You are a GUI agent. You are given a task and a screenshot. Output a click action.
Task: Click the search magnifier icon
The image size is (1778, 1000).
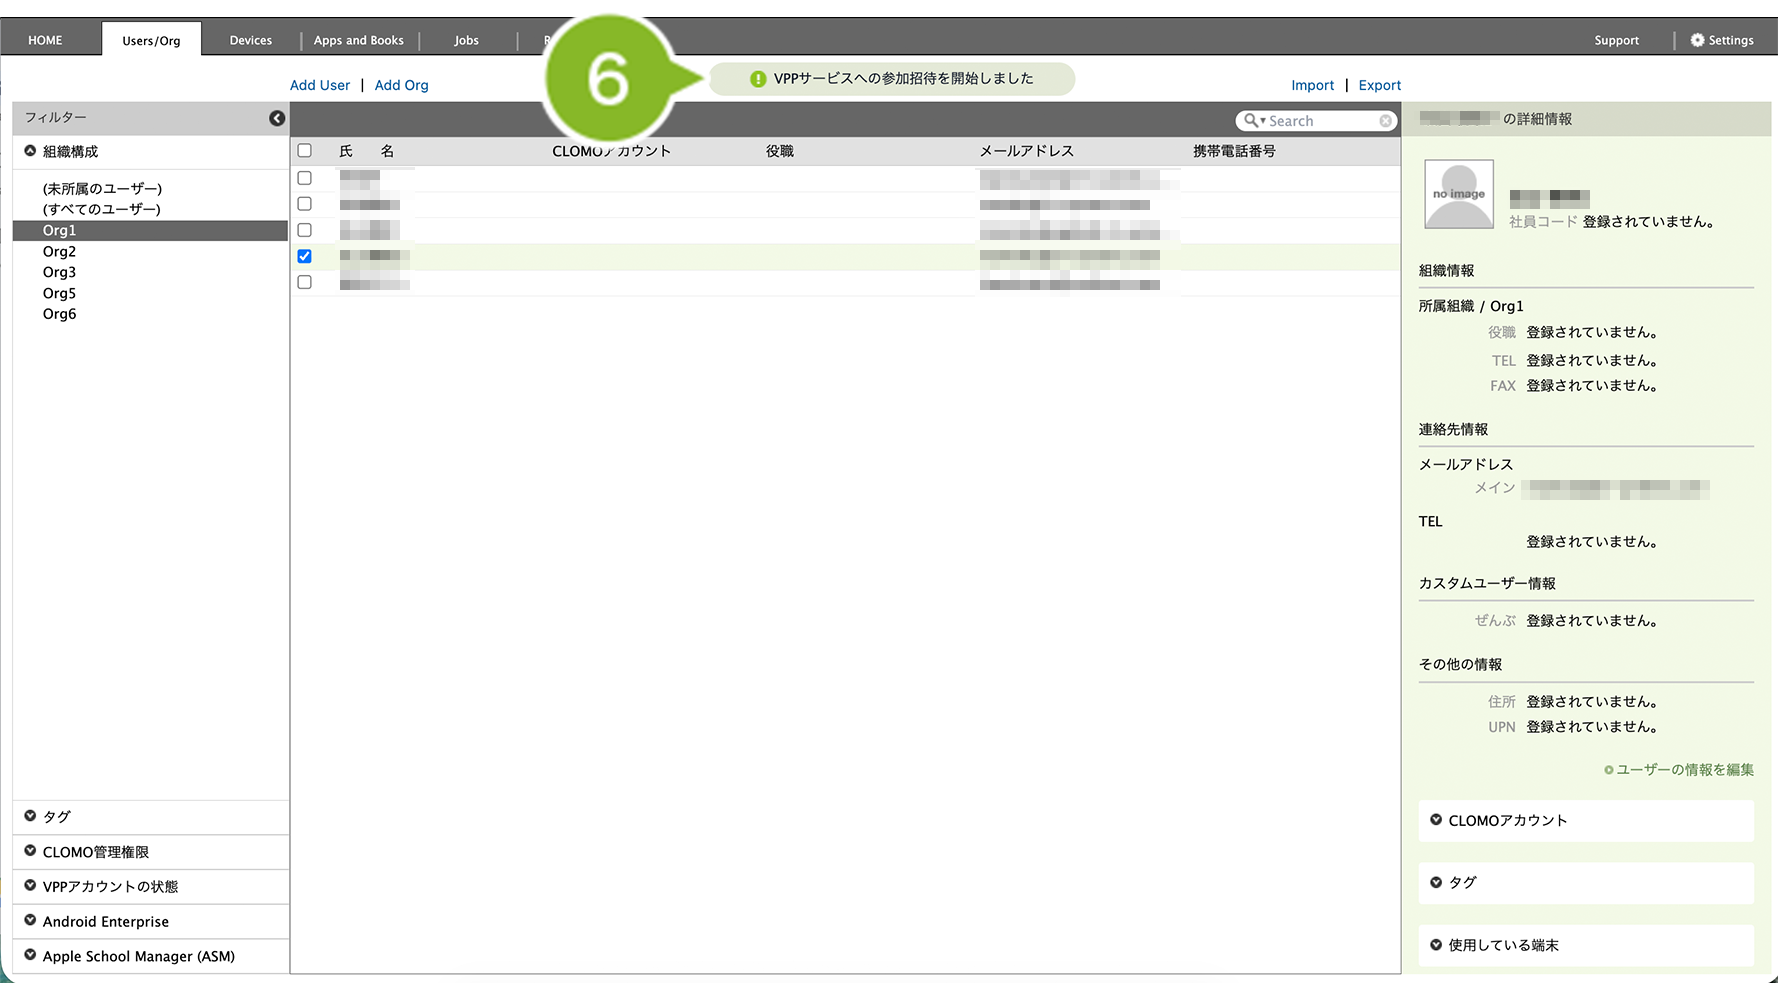coord(1251,121)
